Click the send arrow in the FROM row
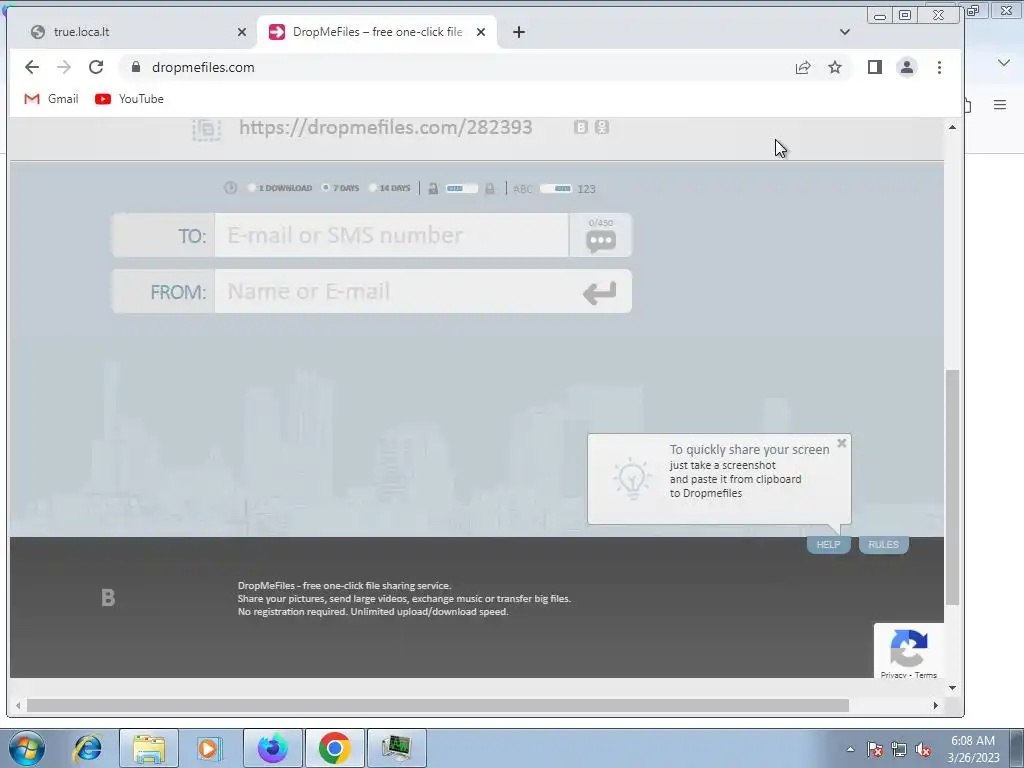 click(600, 293)
